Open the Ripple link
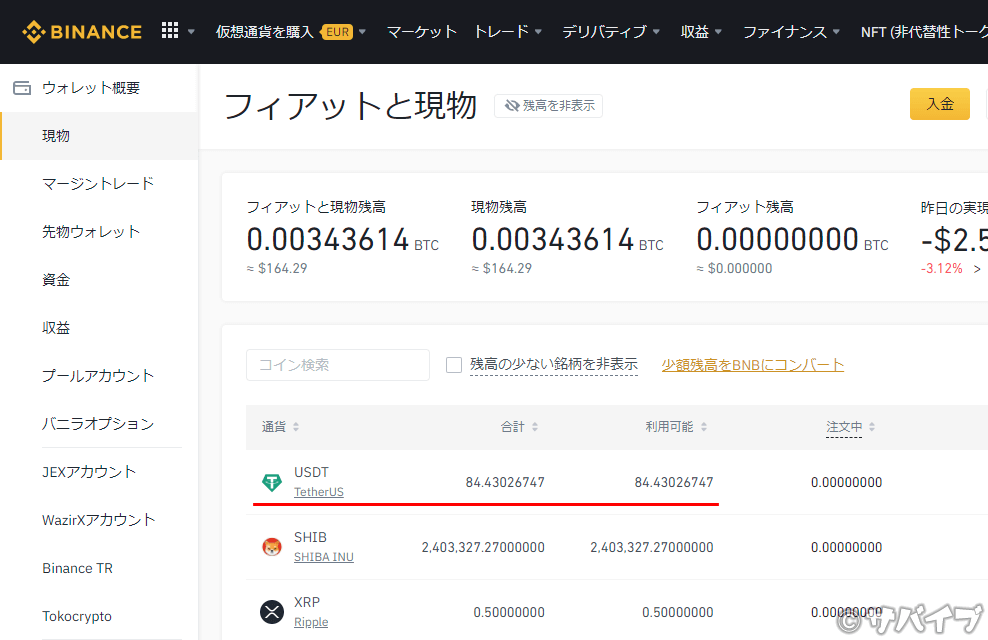 (311, 622)
